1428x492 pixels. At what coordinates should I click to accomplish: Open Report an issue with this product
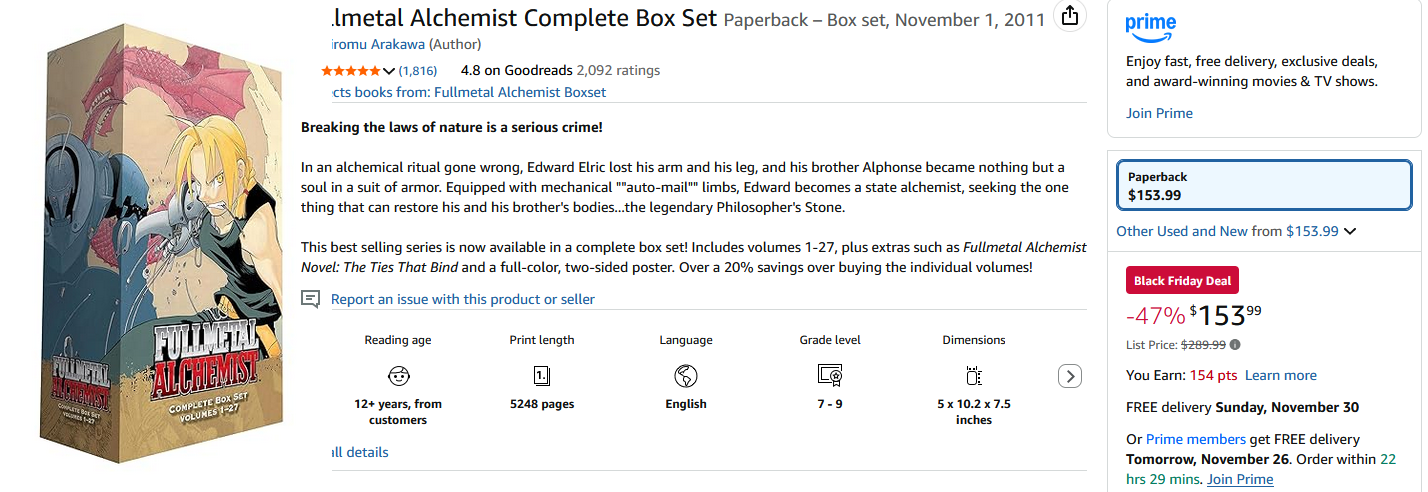(x=462, y=299)
